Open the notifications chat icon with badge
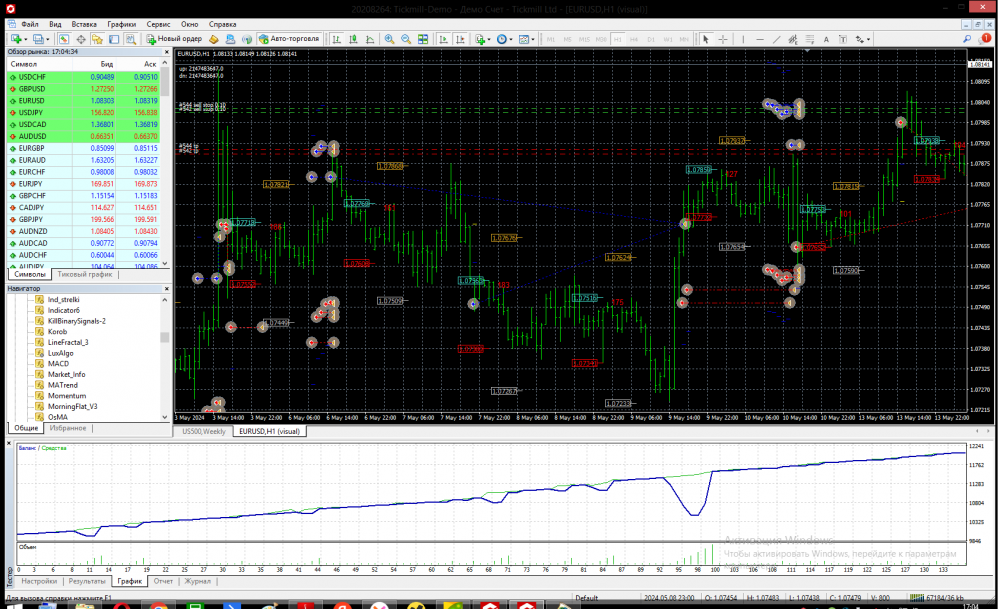The width and height of the screenshot is (1000, 609). pyautogui.click(x=985, y=38)
